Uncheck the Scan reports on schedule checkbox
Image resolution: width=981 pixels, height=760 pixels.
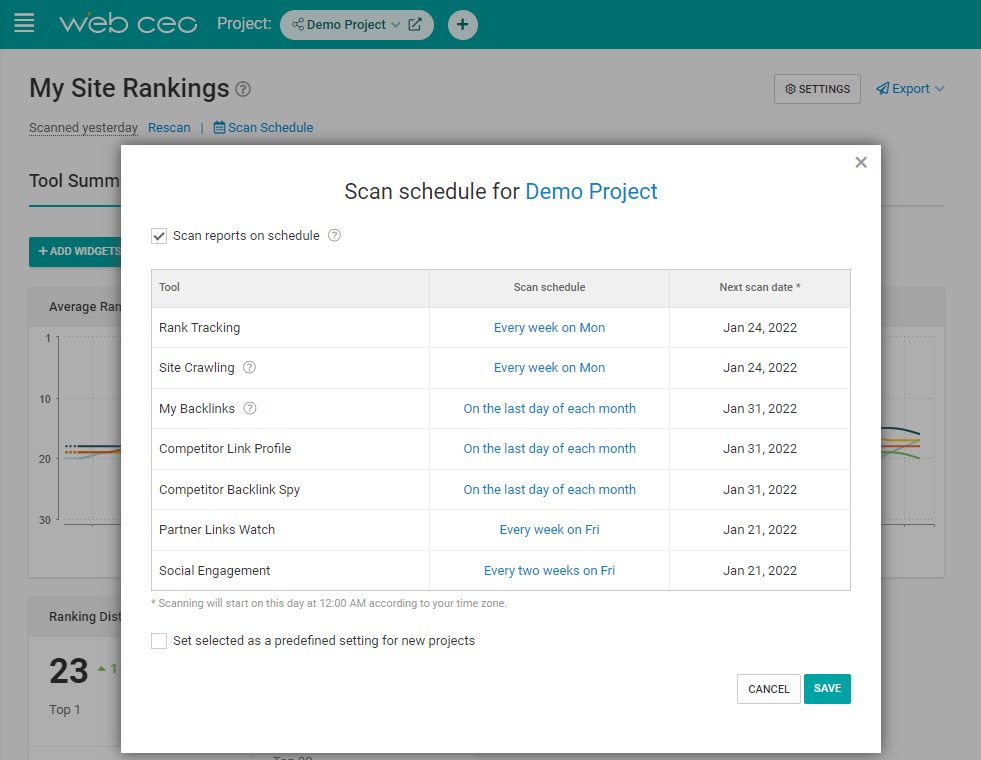159,236
